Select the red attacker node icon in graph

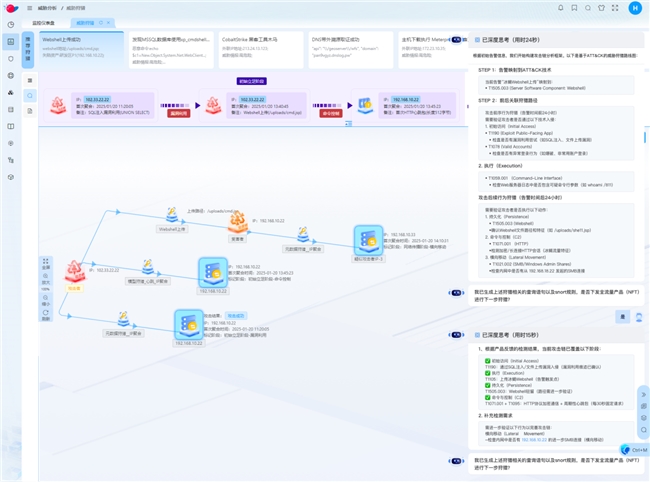pyautogui.click(x=74, y=271)
